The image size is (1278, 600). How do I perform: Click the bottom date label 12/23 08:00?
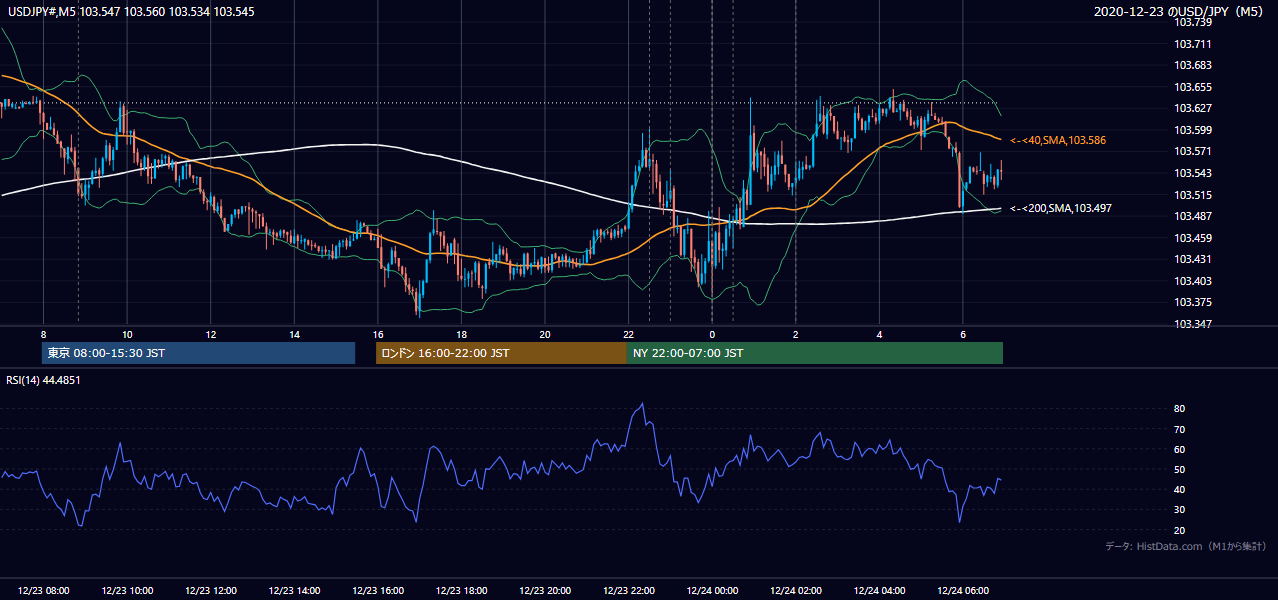pos(43,591)
